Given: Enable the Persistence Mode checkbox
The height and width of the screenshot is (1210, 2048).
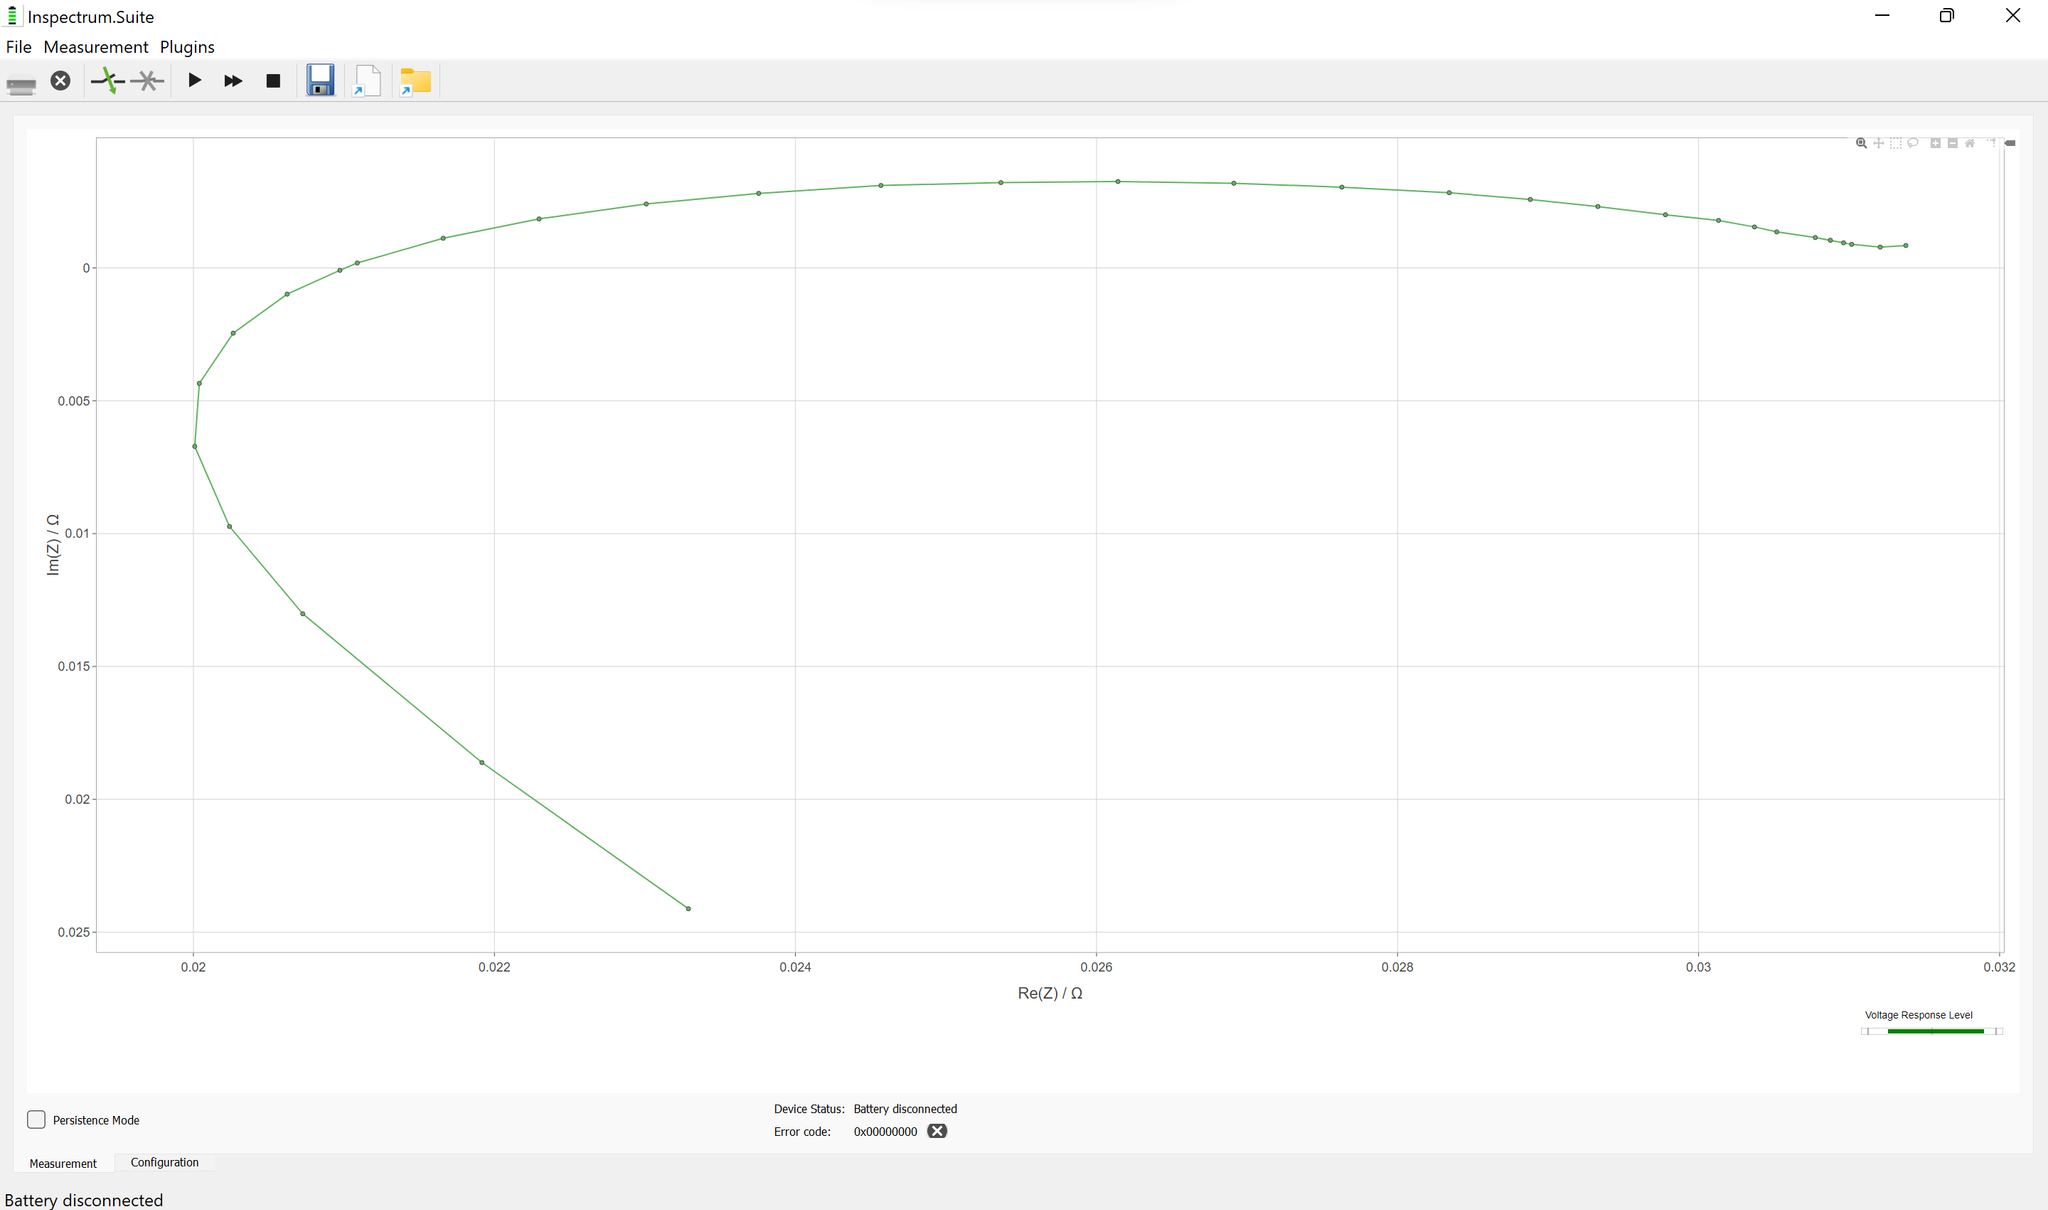Looking at the screenshot, I should [x=36, y=1120].
